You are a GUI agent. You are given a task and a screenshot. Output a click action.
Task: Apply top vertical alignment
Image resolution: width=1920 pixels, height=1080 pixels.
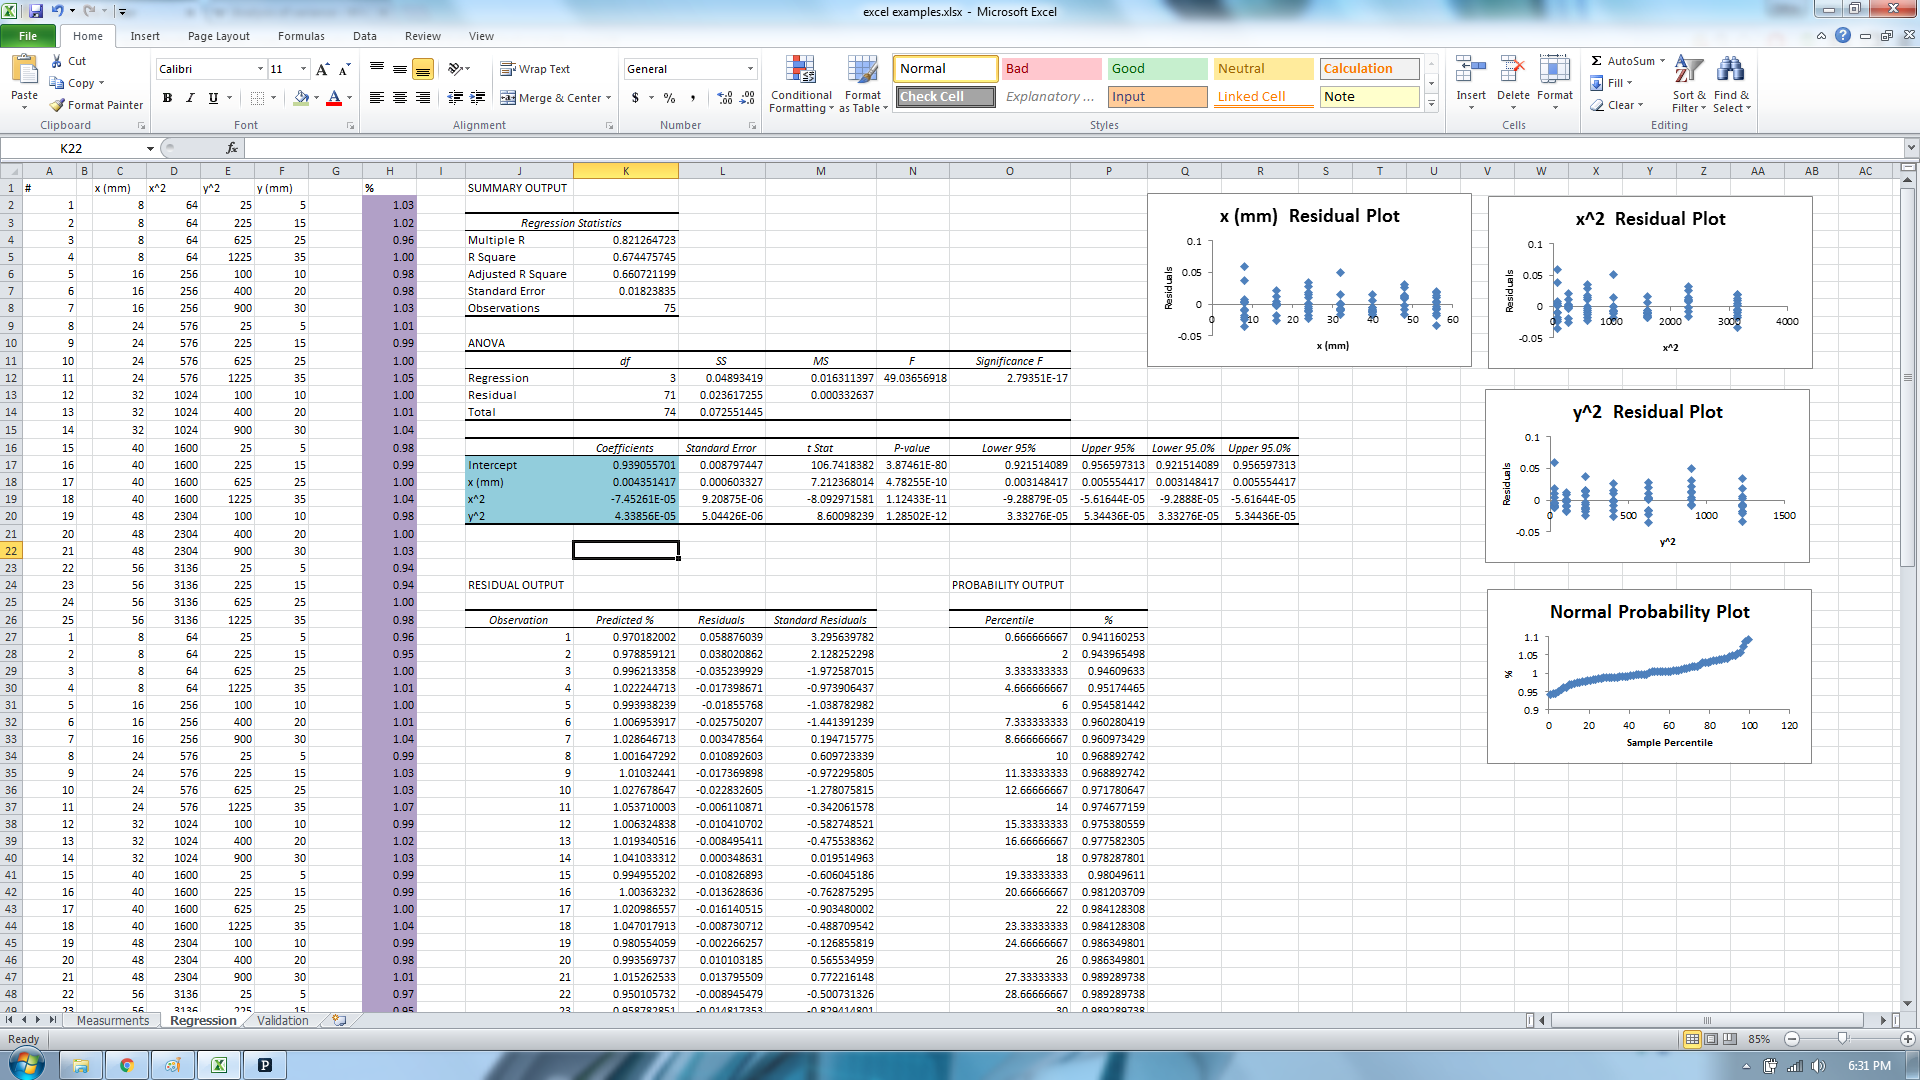pos(377,69)
